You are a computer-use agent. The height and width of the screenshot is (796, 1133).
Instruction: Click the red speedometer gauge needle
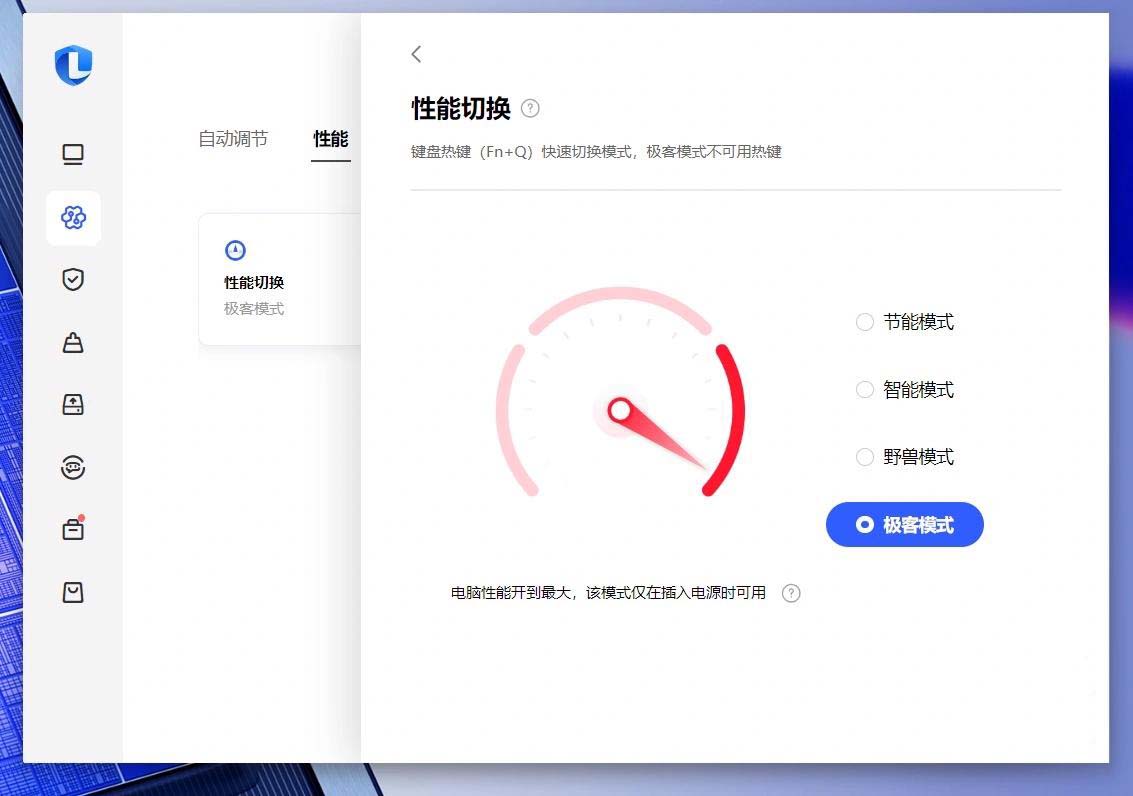656,433
